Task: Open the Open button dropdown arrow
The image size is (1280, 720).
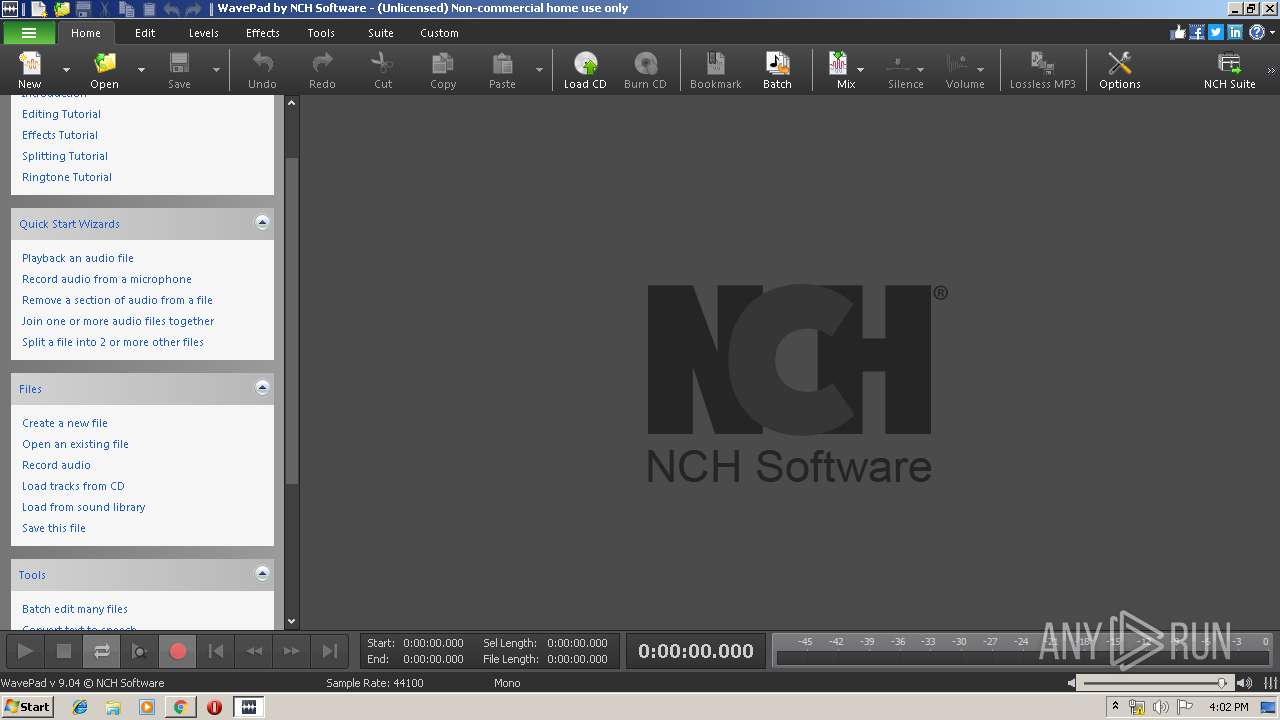Action: click(x=141, y=69)
